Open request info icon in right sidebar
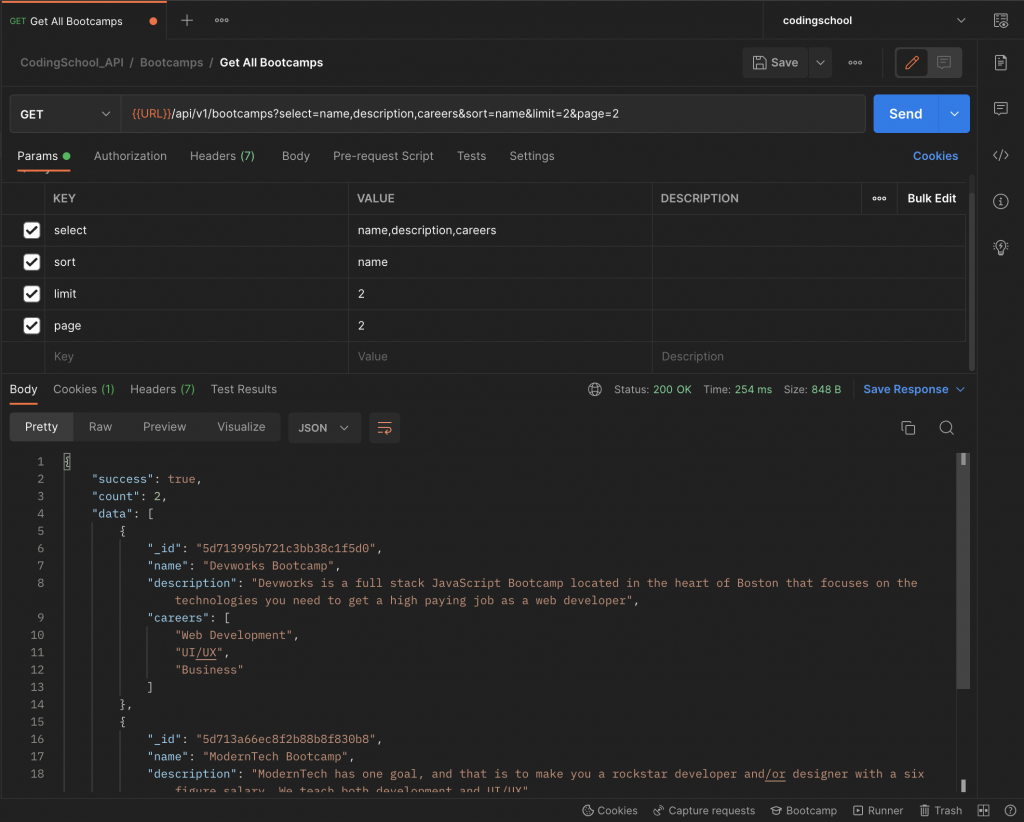This screenshot has height=822, width=1024. tap(1000, 201)
